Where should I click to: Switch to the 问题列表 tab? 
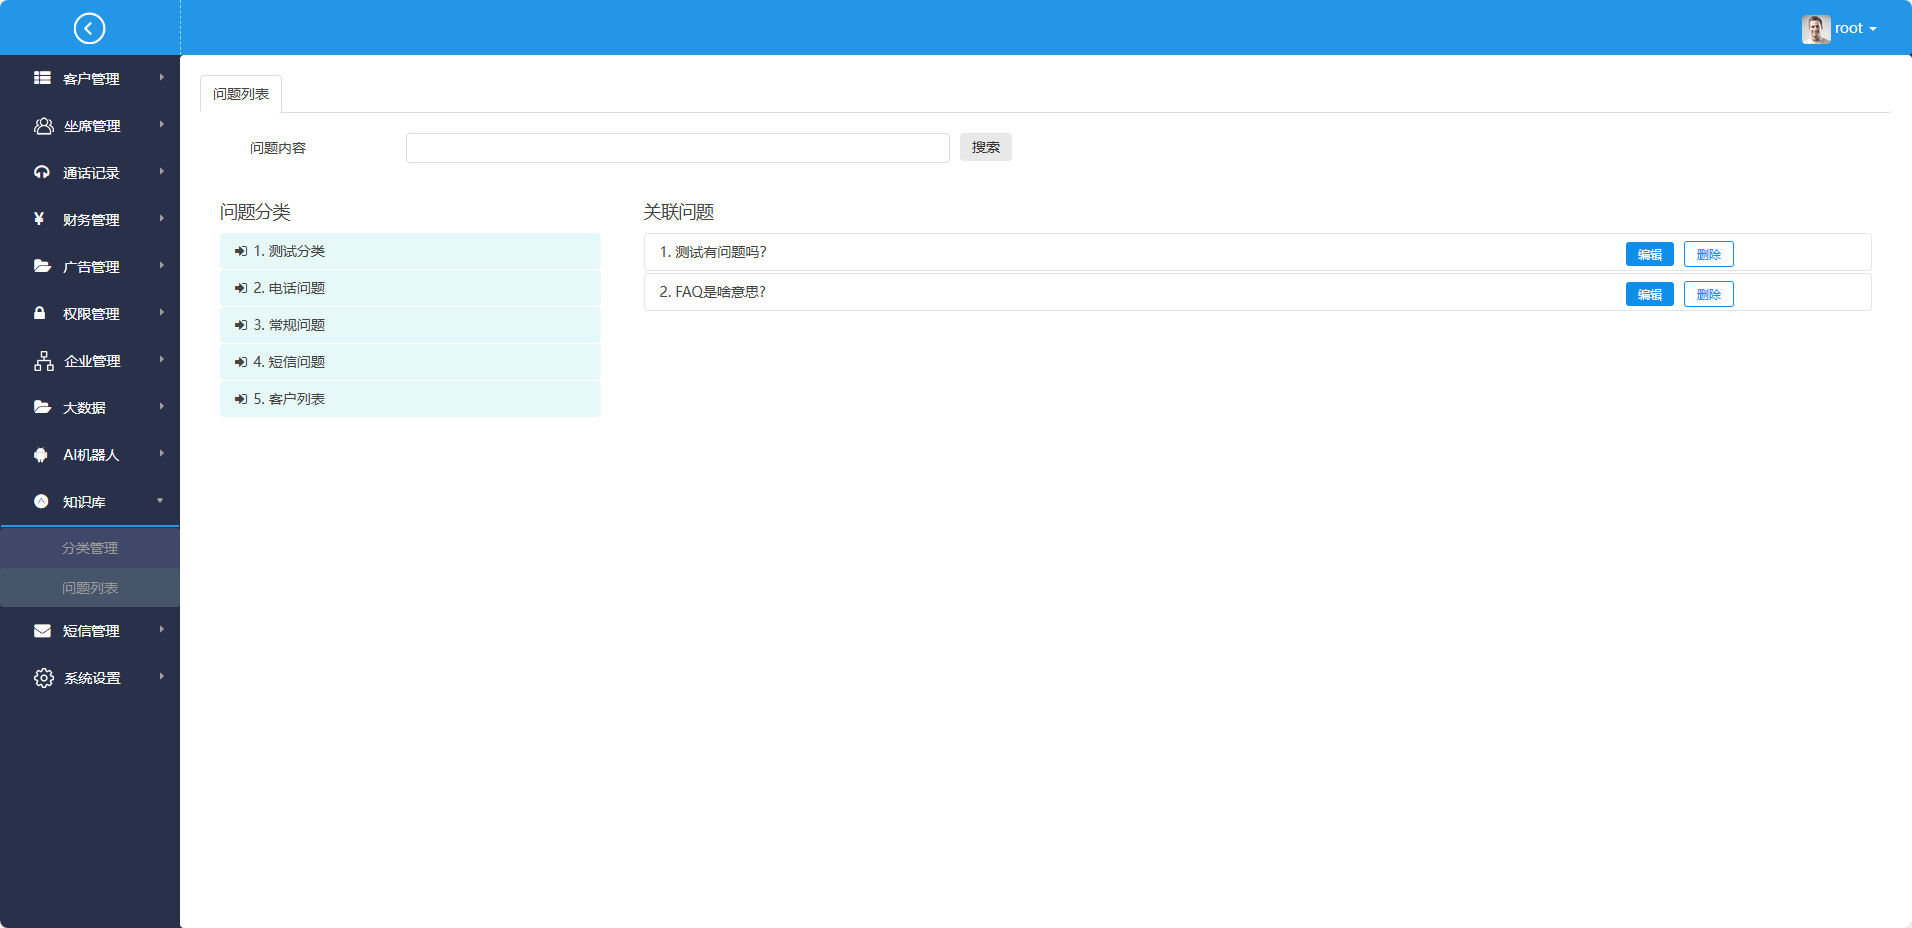(241, 94)
